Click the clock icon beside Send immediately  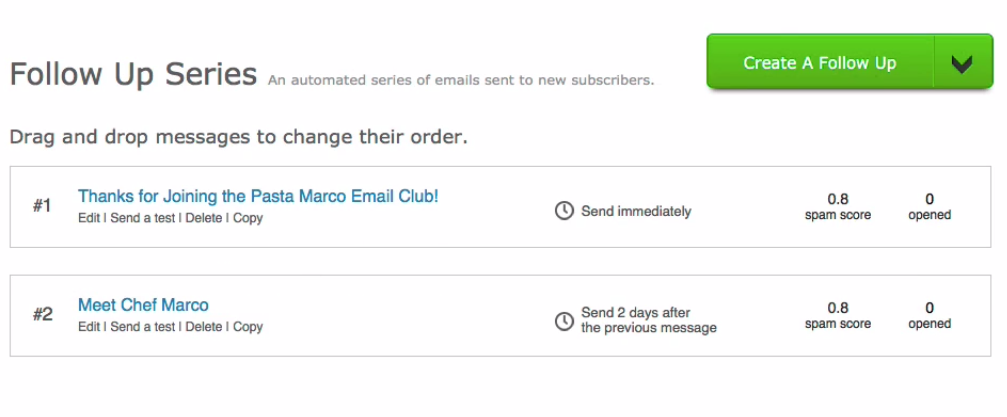[564, 211]
